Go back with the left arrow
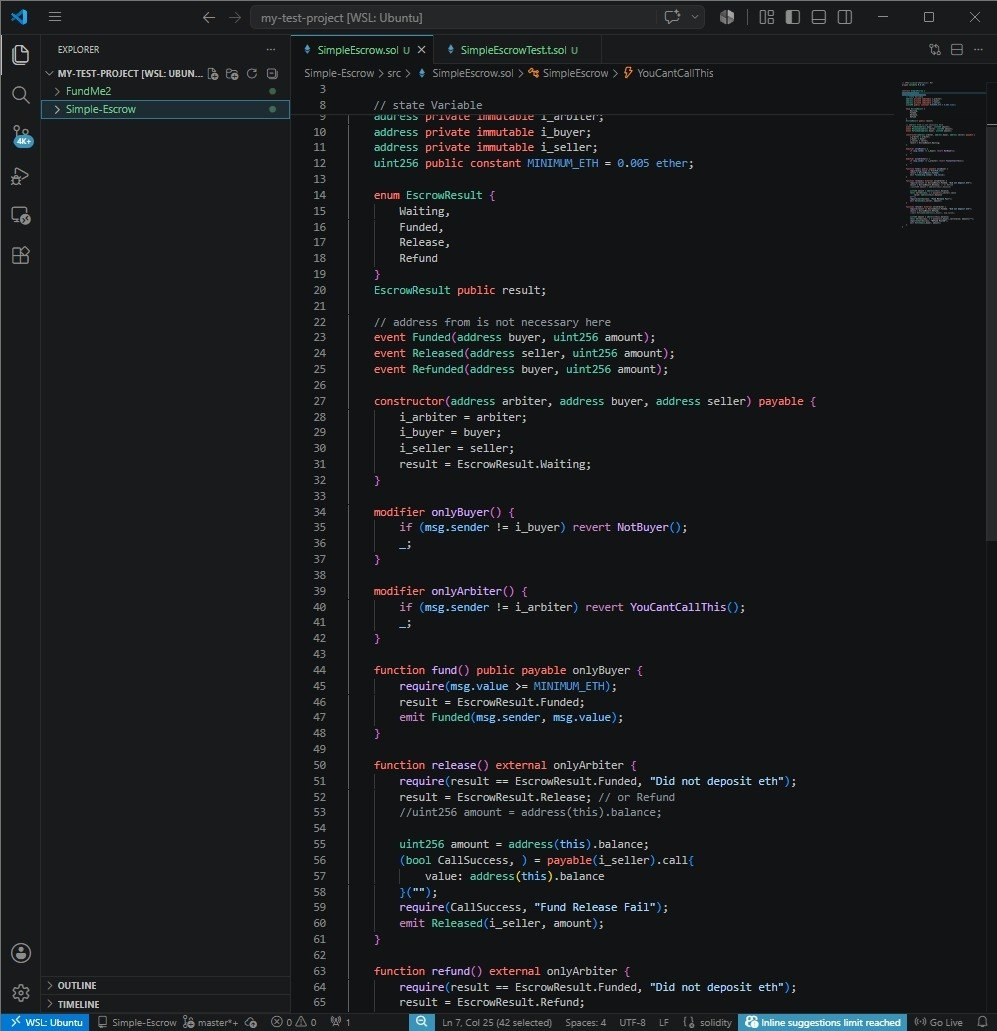The height and width of the screenshot is (1031, 997). pyautogui.click(x=209, y=17)
